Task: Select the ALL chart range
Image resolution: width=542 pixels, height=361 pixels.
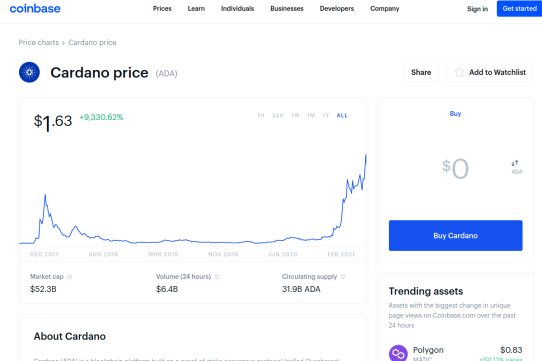Action: (x=342, y=115)
